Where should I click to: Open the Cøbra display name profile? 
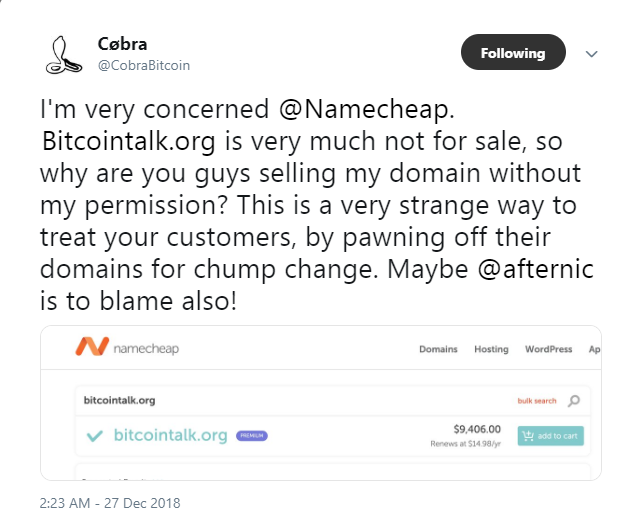[x=122, y=44]
